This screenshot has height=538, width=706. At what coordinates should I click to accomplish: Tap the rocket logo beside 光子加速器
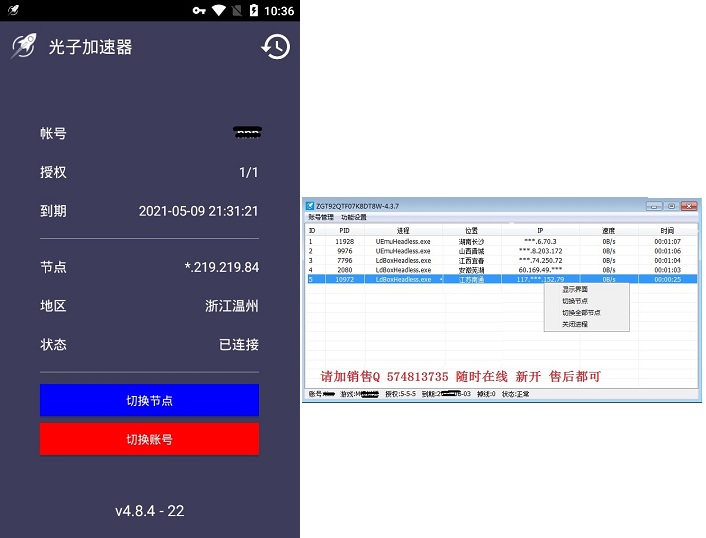coord(23,46)
